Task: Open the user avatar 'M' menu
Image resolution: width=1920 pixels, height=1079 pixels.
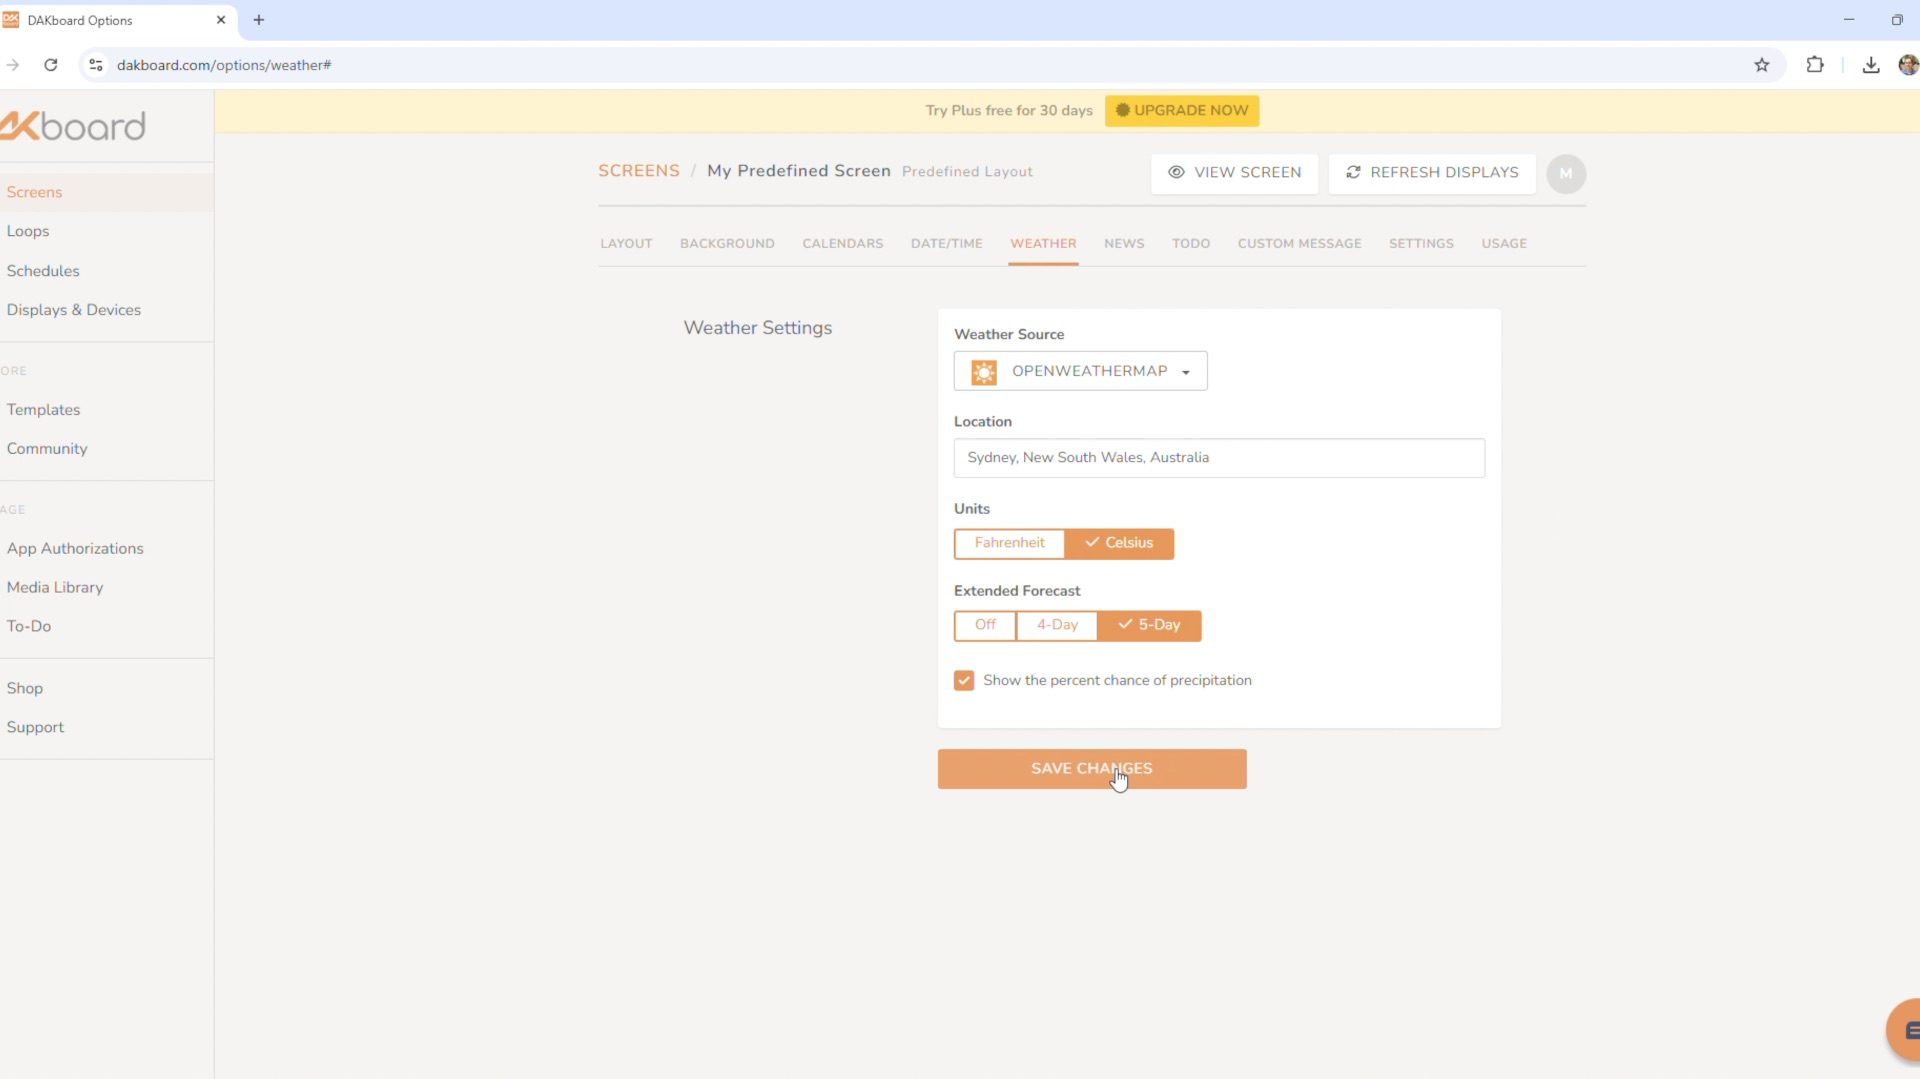Action: click(x=1565, y=173)
